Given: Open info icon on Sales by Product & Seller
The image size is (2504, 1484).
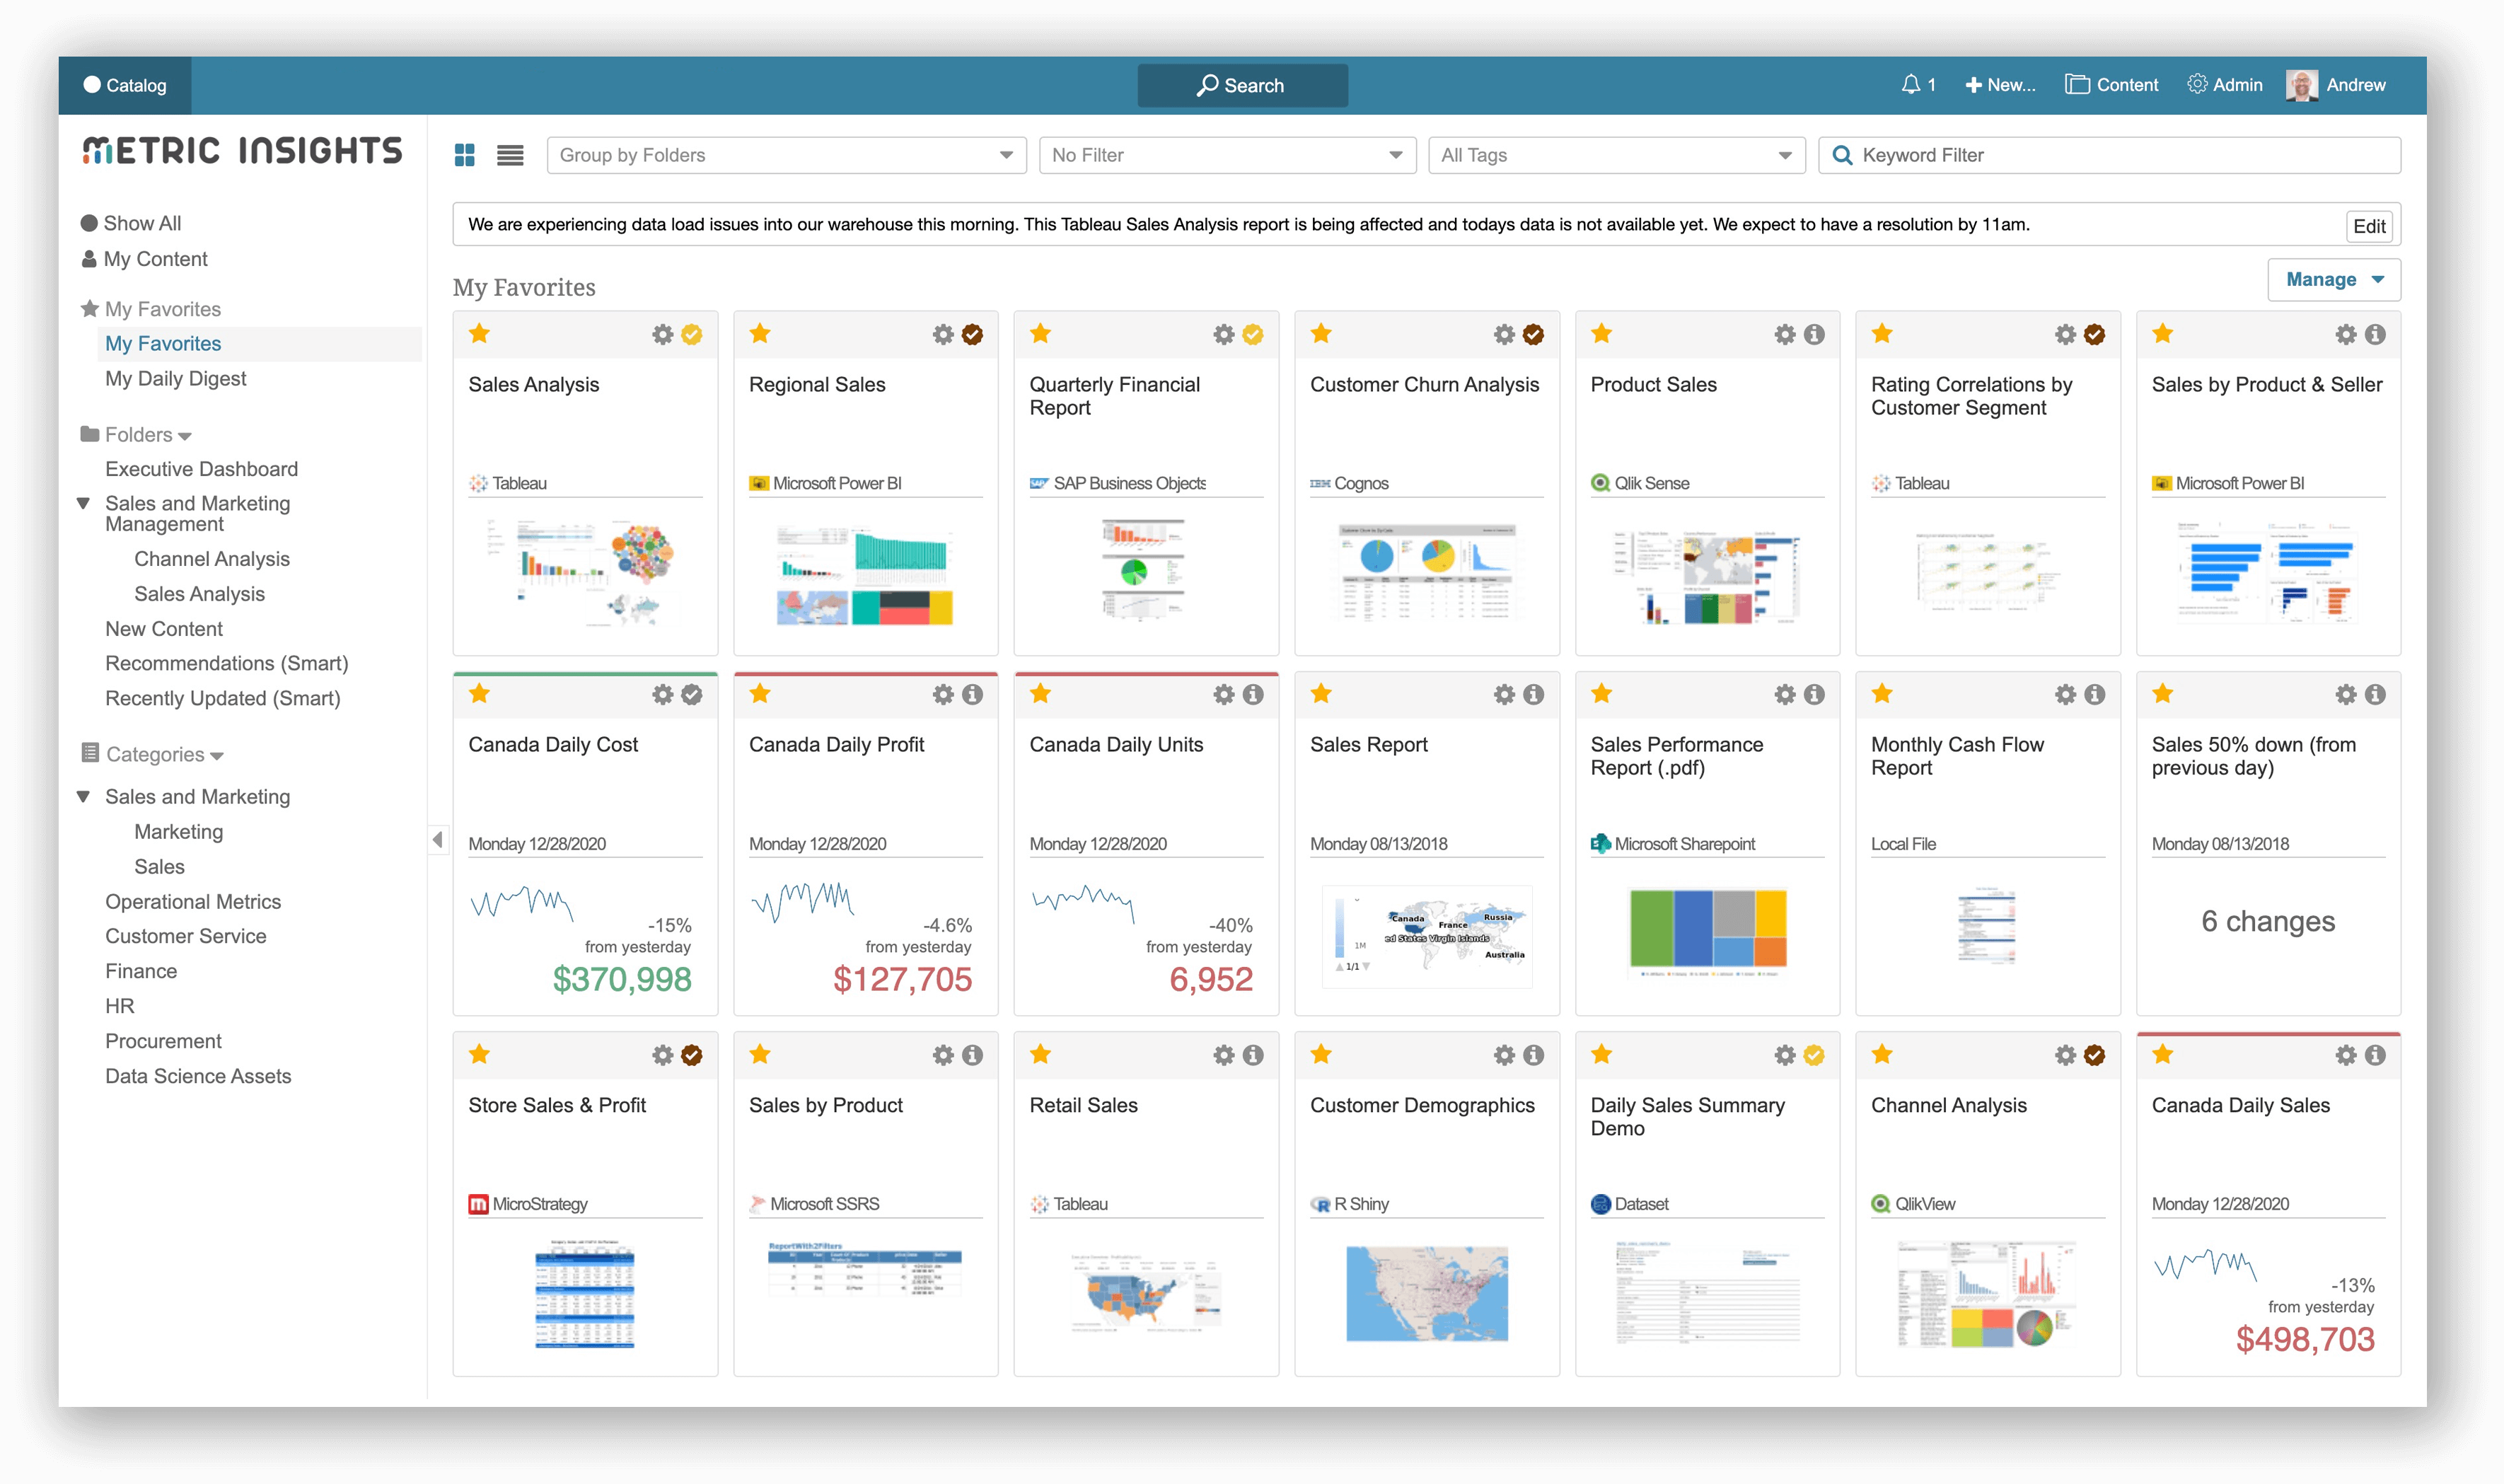Looking at the screenshot, I should [x=2375, y=334].
